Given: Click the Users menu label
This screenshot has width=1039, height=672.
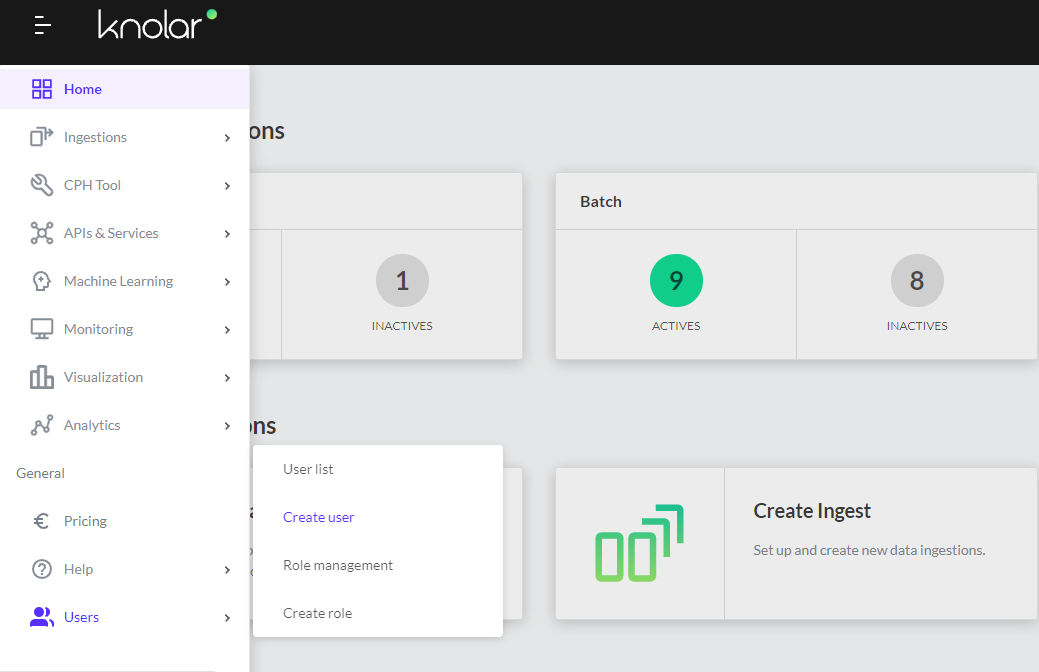Looking at the screenshot, I should tap(82, 617).
